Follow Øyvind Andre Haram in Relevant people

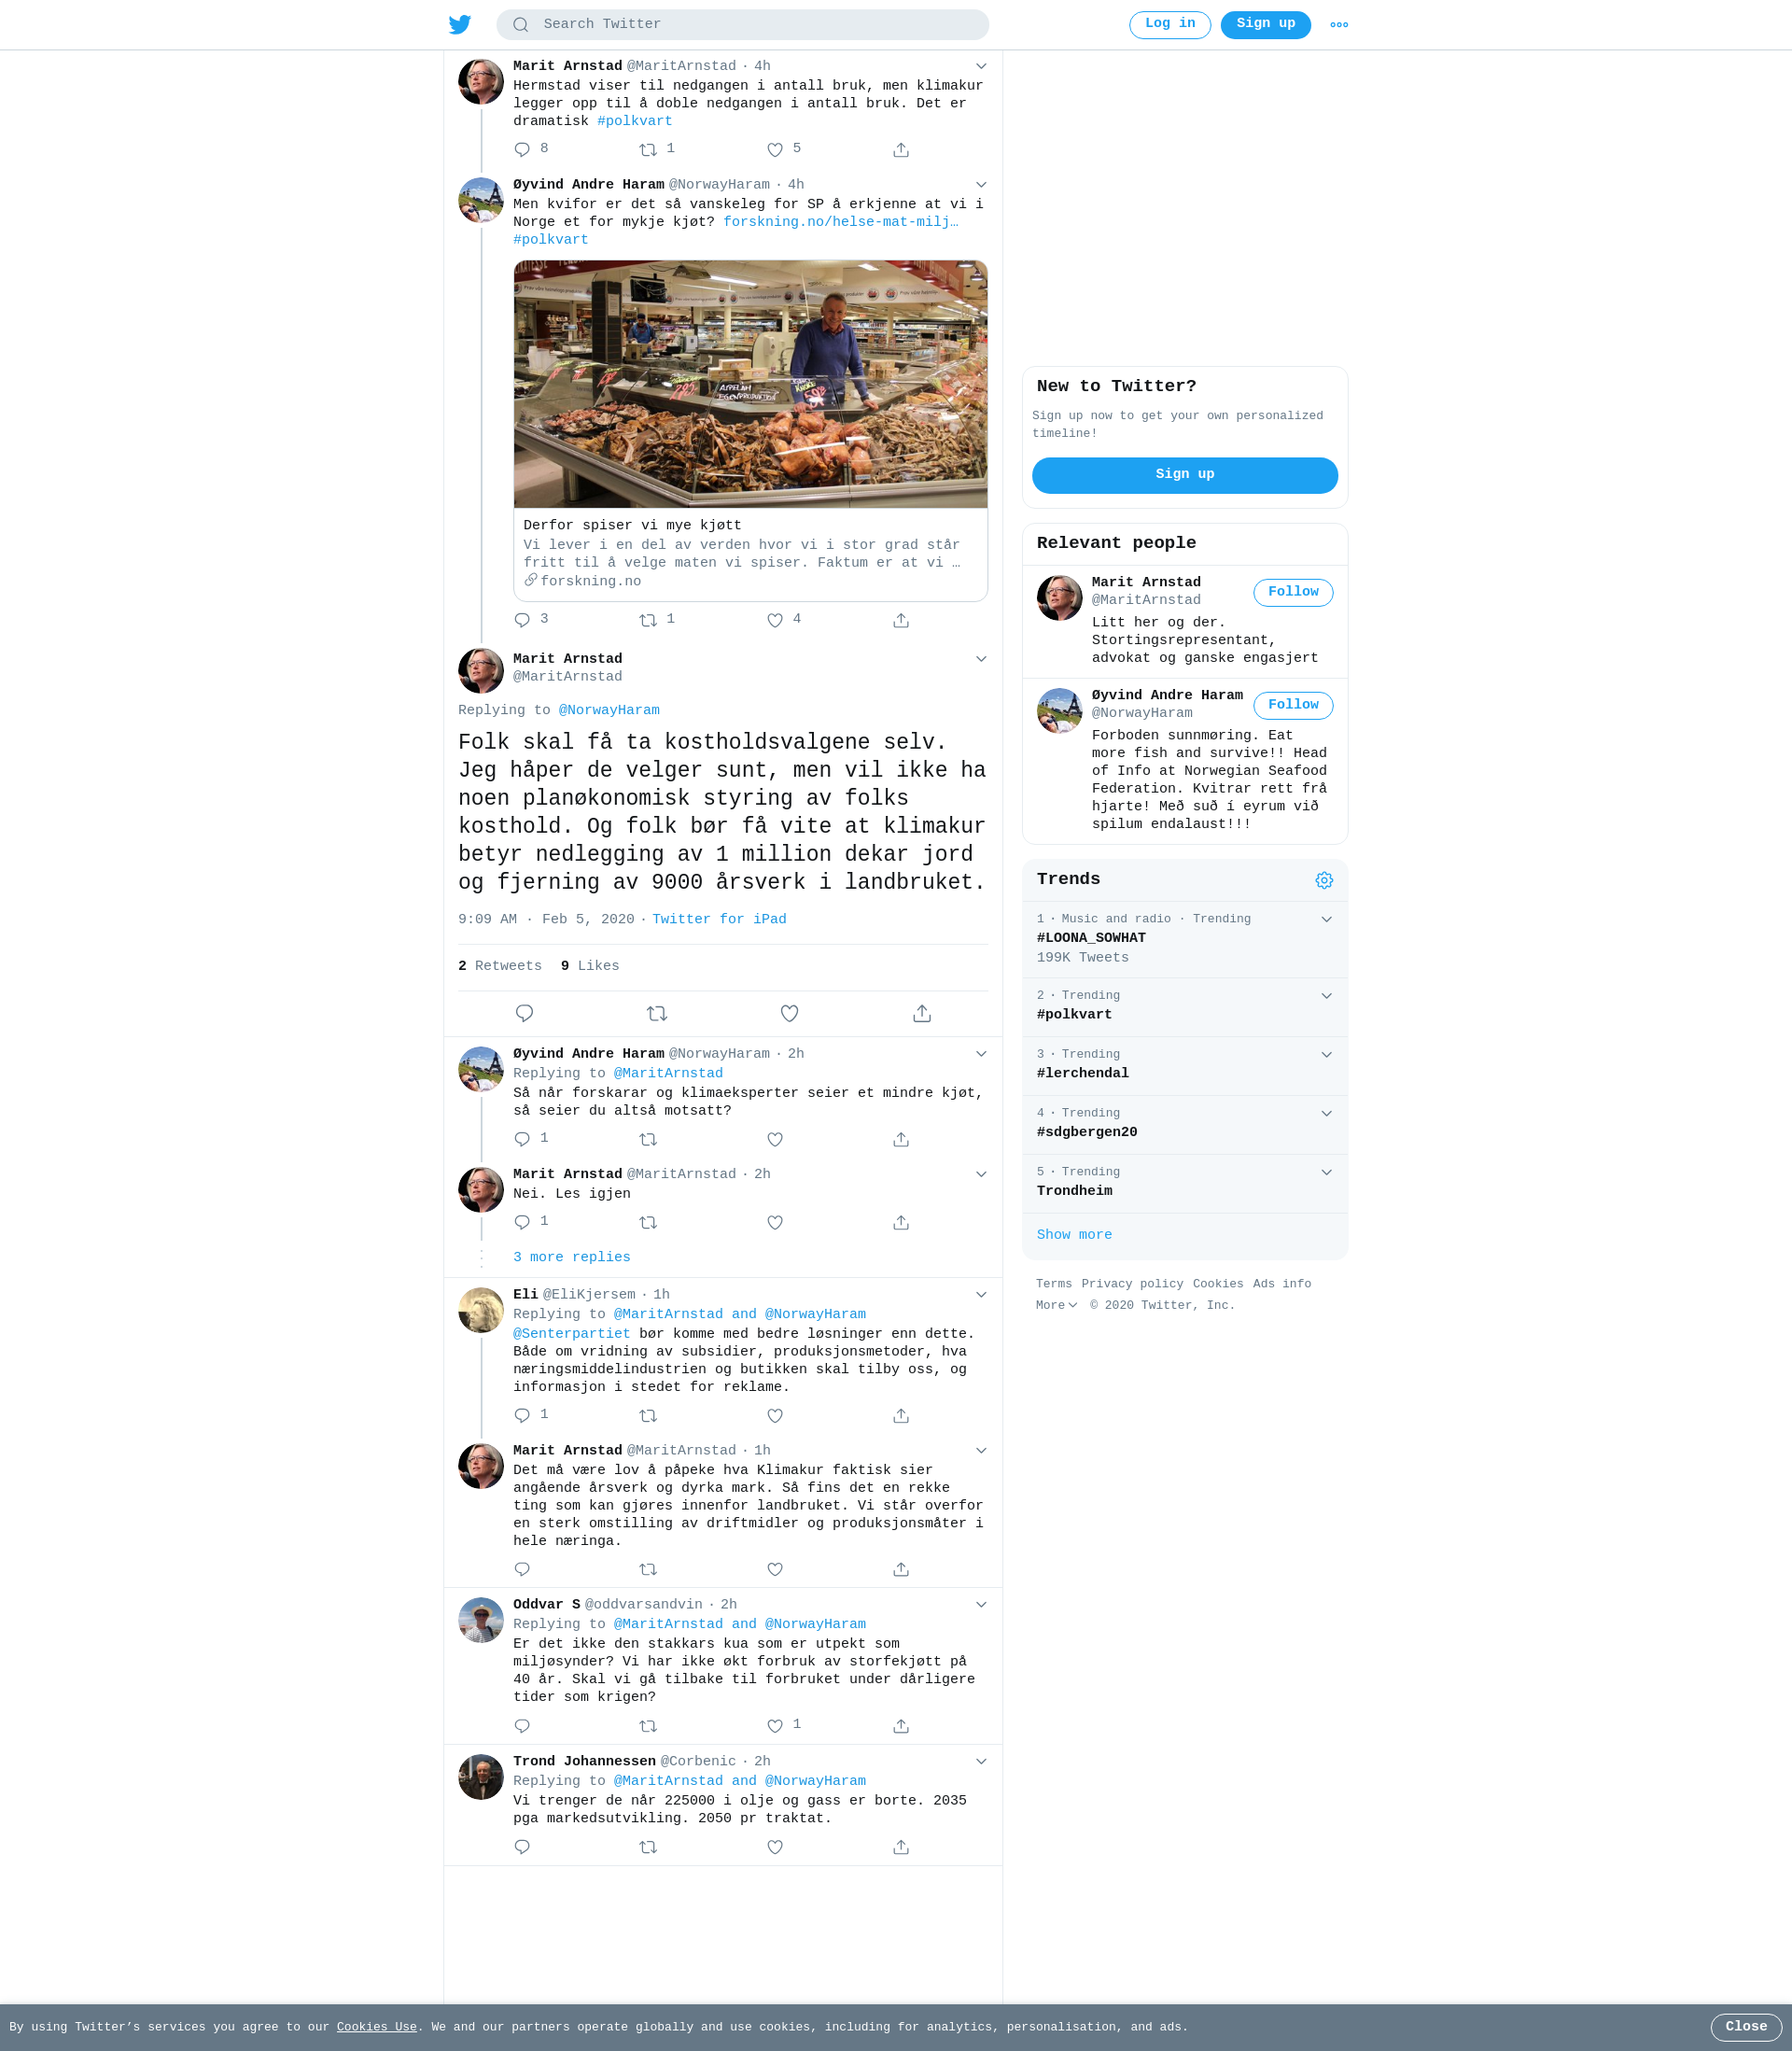(x=1293, y=705)
